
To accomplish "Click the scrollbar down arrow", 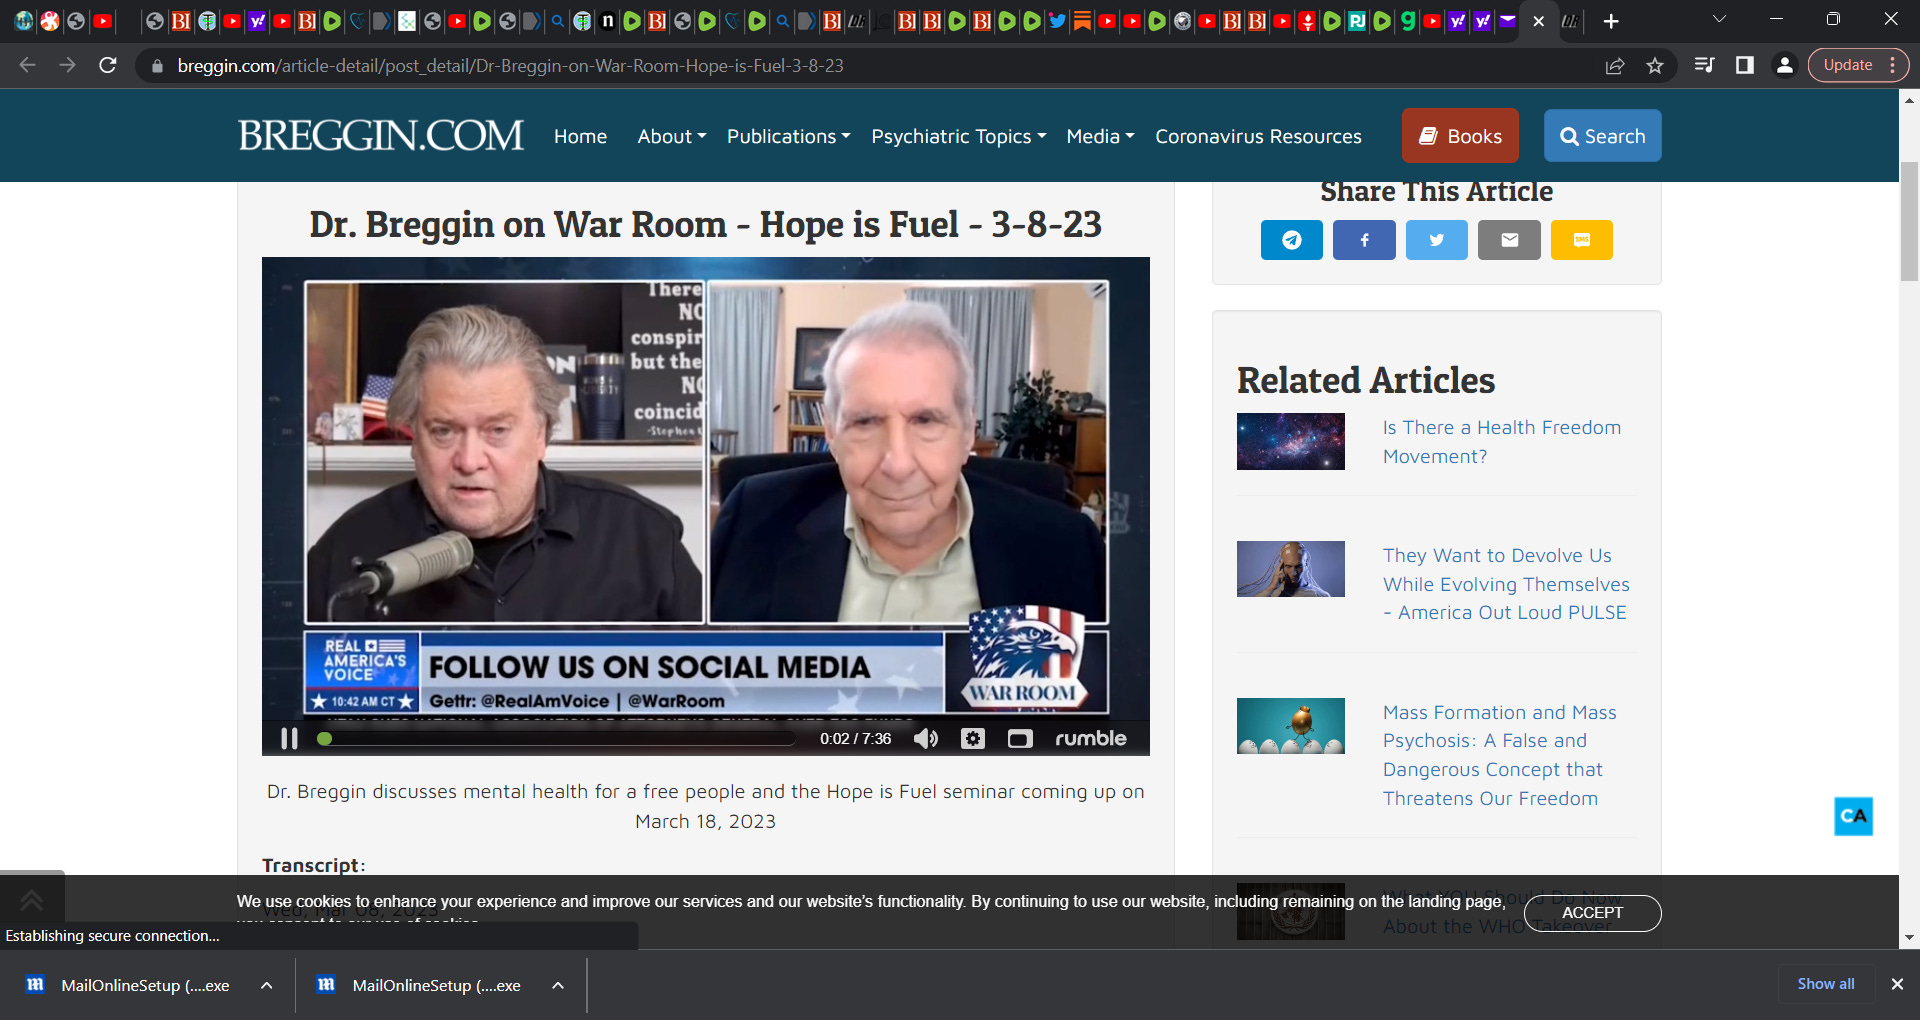I will click(x=1910, y=938).
